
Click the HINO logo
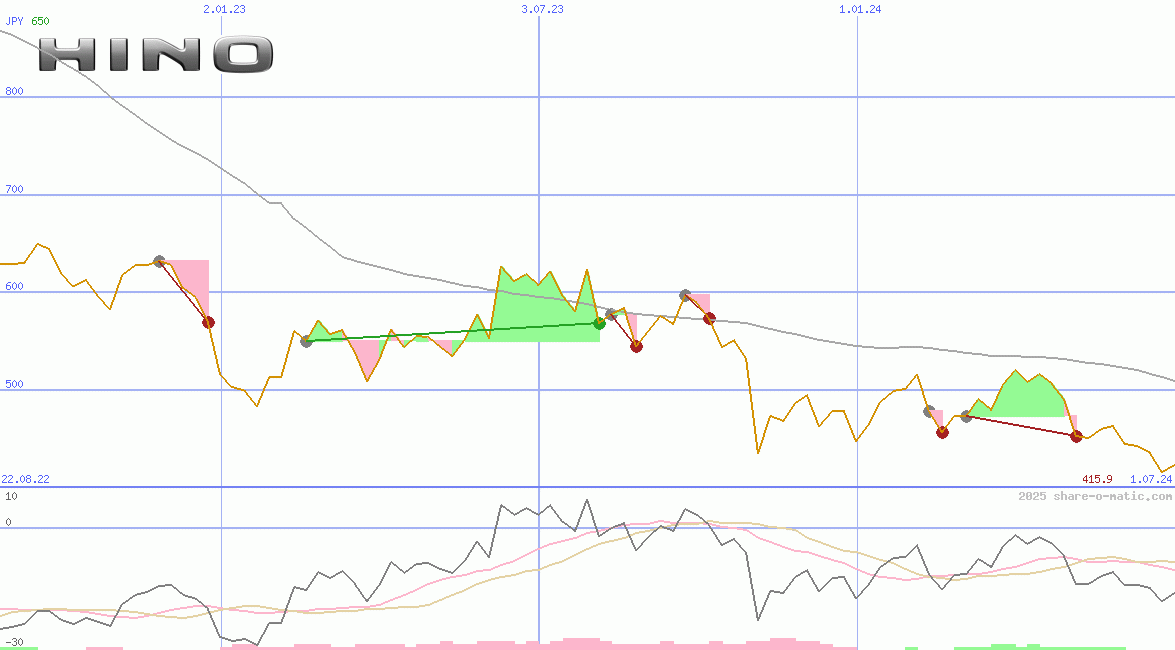point(156,55)
